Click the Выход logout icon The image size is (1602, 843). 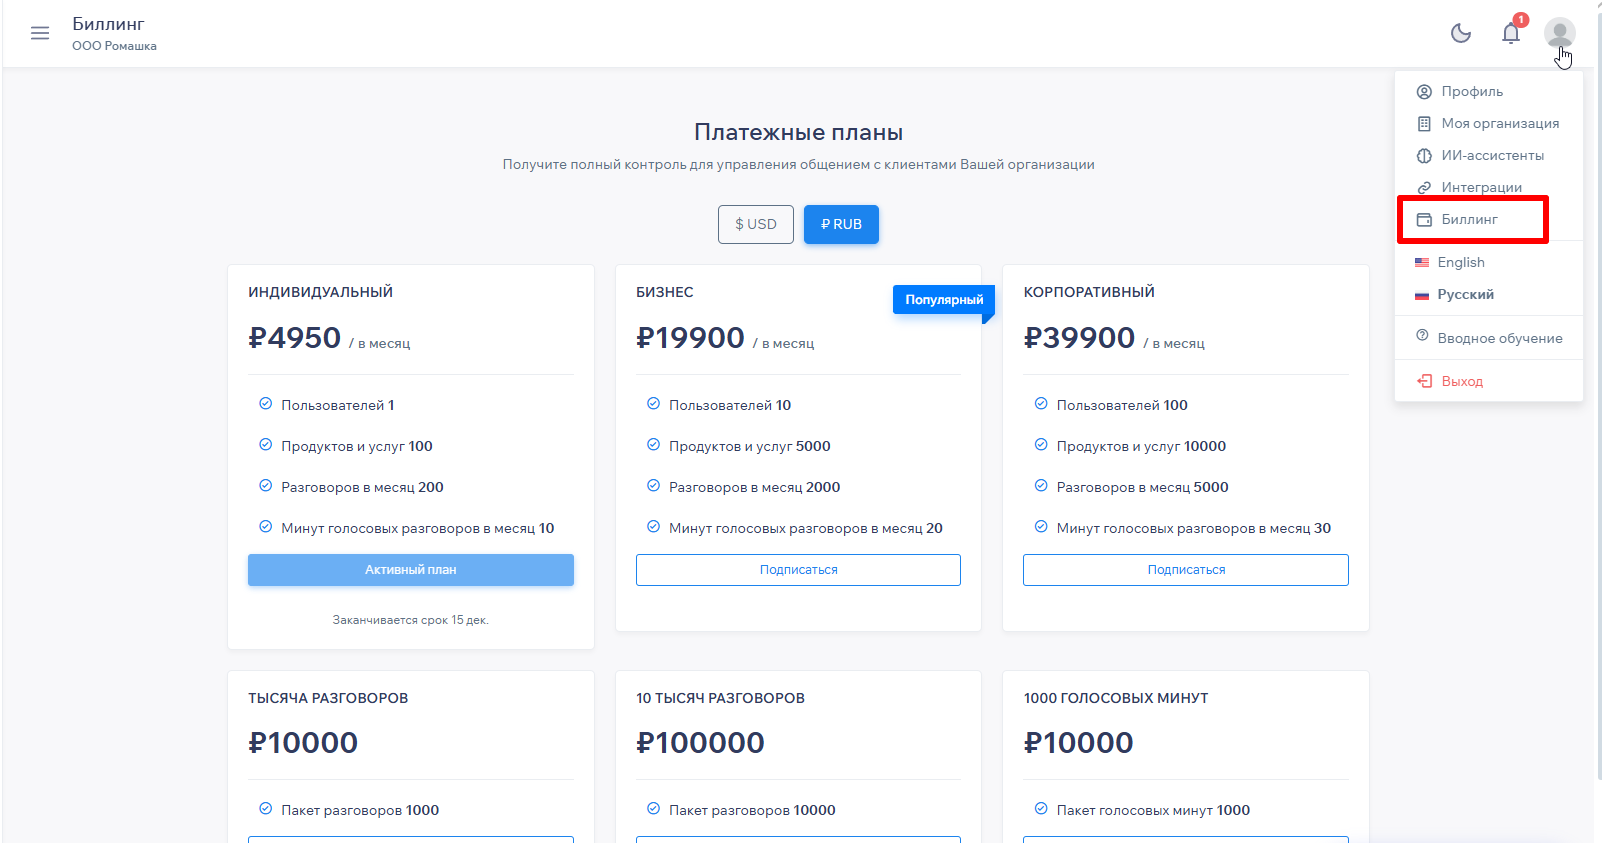pos(1424,381)
